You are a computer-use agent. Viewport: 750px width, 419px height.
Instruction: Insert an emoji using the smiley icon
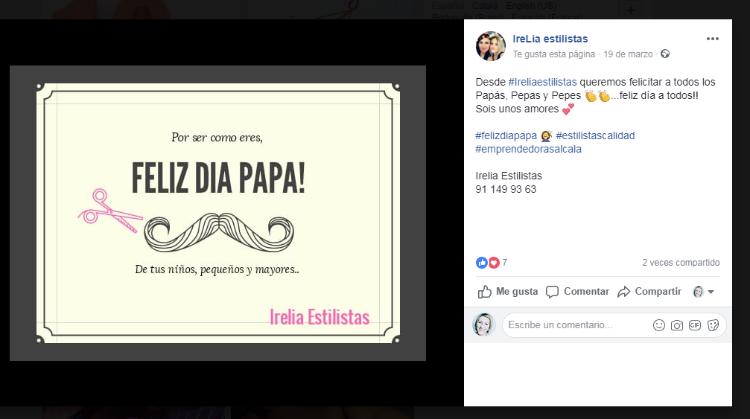[659, 325]
